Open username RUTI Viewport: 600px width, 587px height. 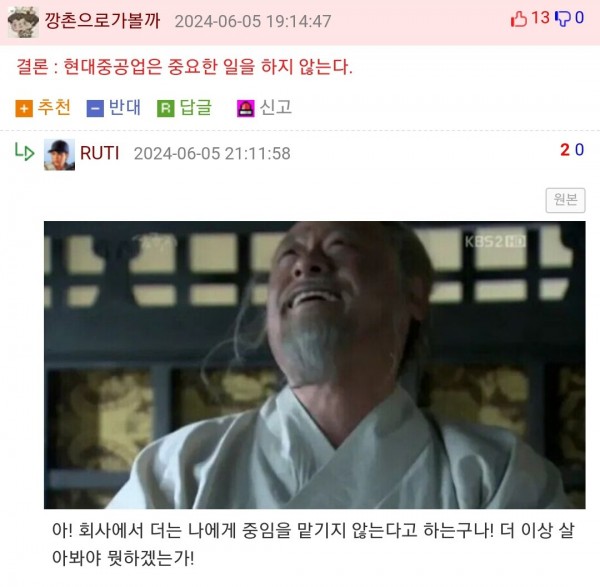(100, 153)
